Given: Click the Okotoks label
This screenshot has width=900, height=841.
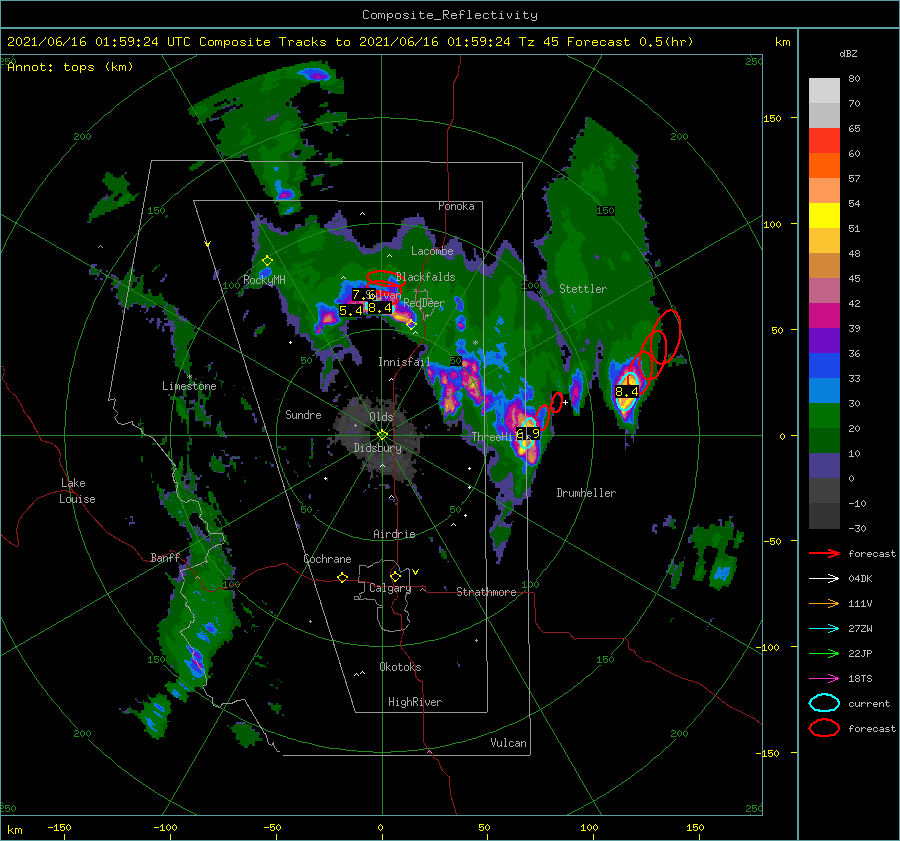Looking at the screenshot, I should tap(400, 667).
